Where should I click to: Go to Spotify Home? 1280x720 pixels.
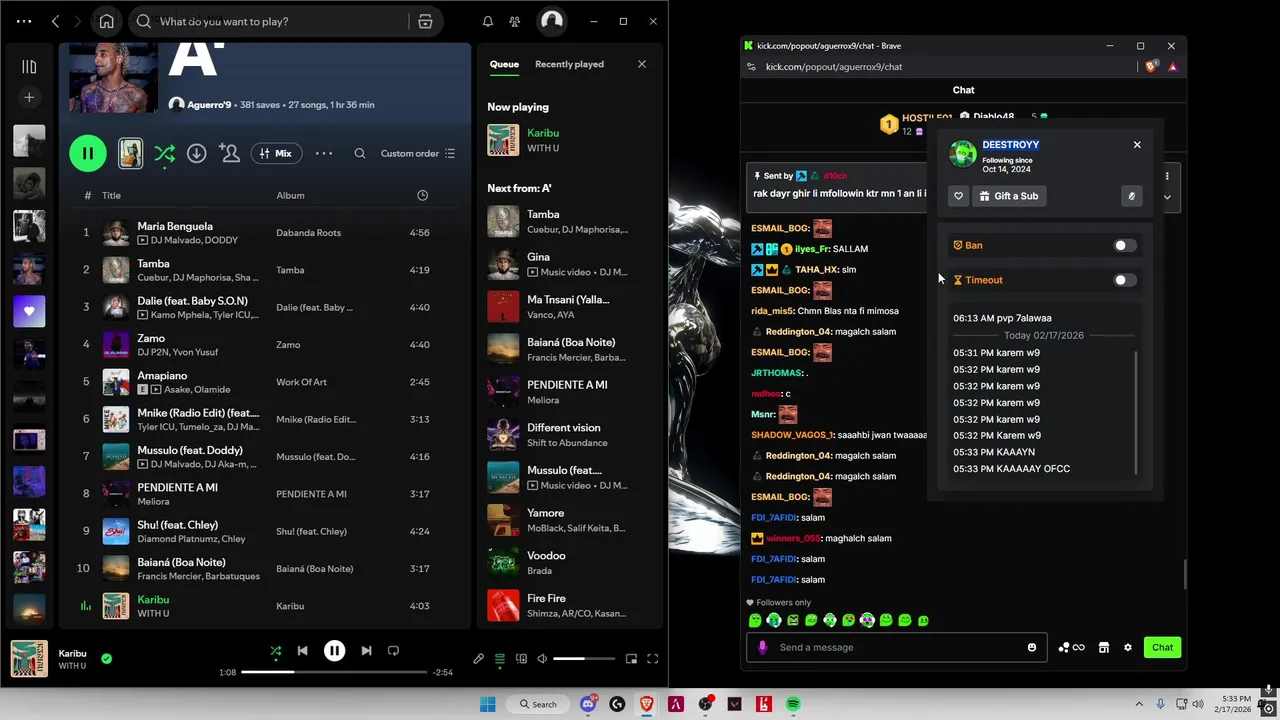coord(106,21)
